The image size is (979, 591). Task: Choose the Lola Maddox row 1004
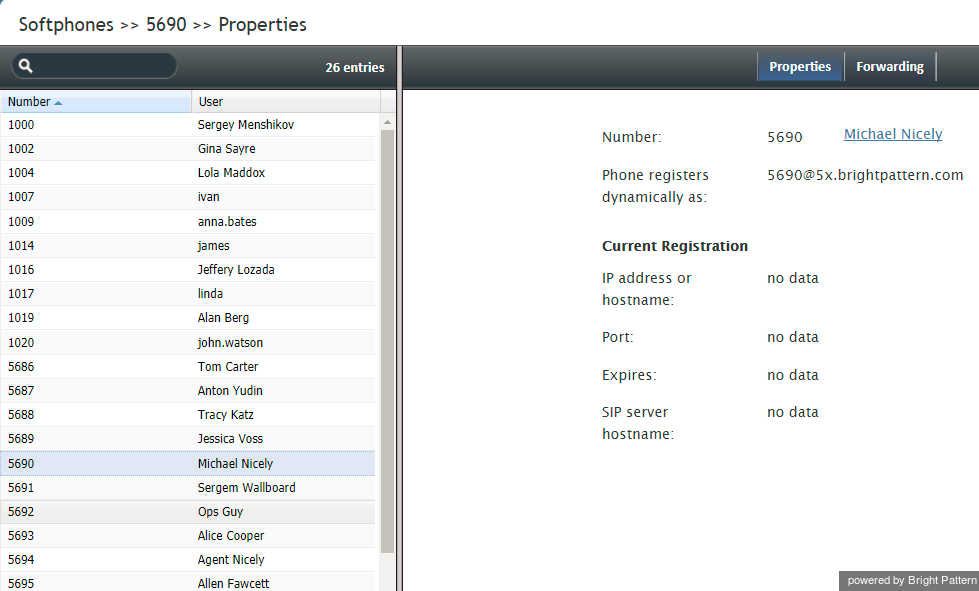(x=188, y=173)
